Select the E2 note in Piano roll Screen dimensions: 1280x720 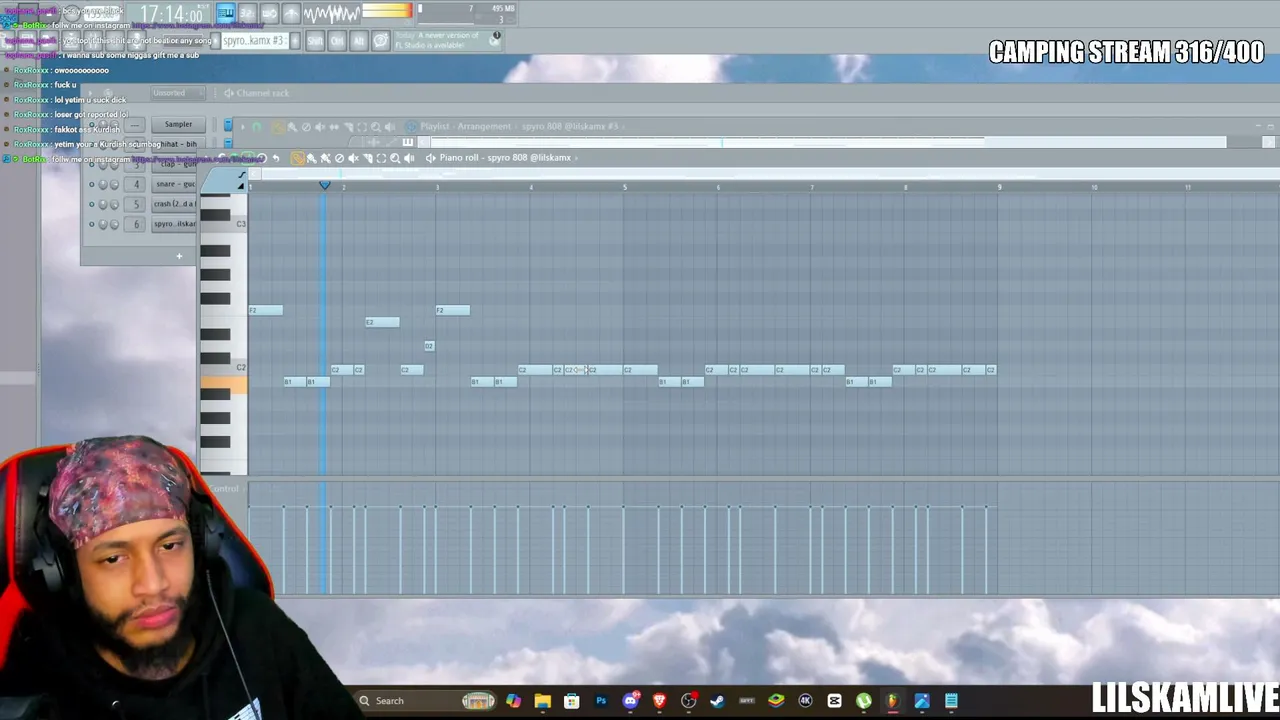382,322
